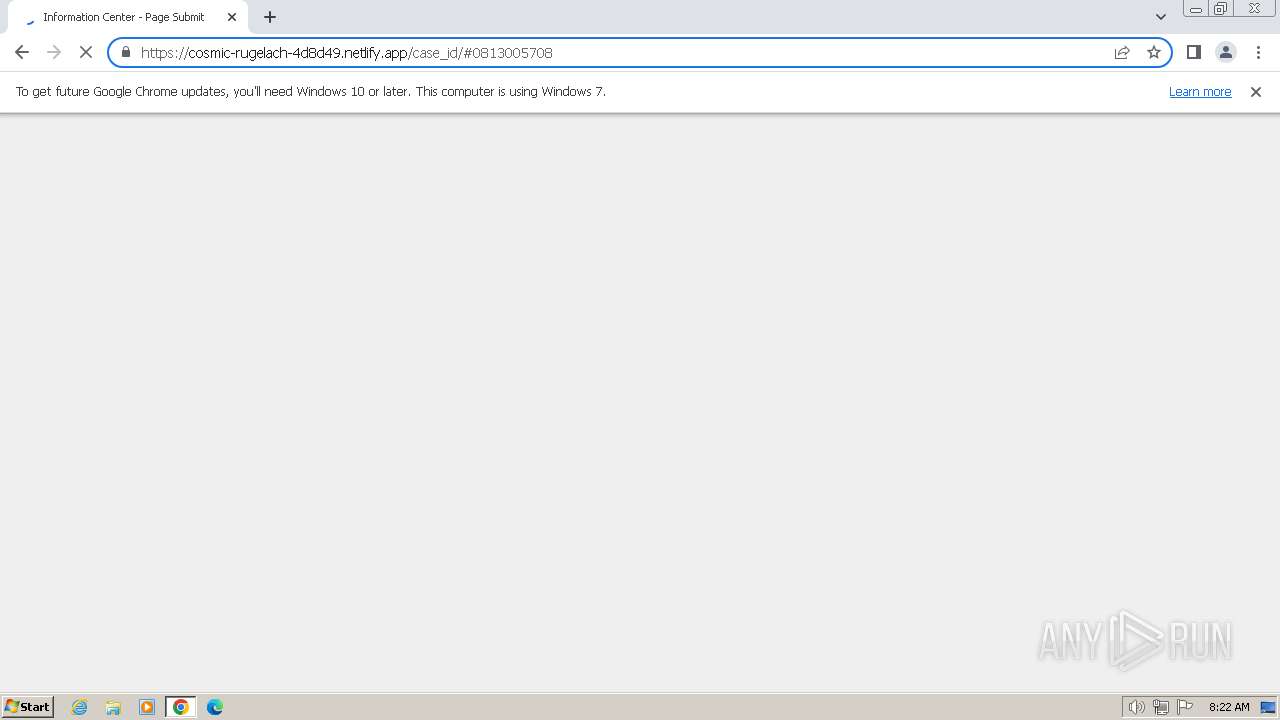Minimize the Chrome window
The image size is (1280, 720).
[x=1195, y=9]
